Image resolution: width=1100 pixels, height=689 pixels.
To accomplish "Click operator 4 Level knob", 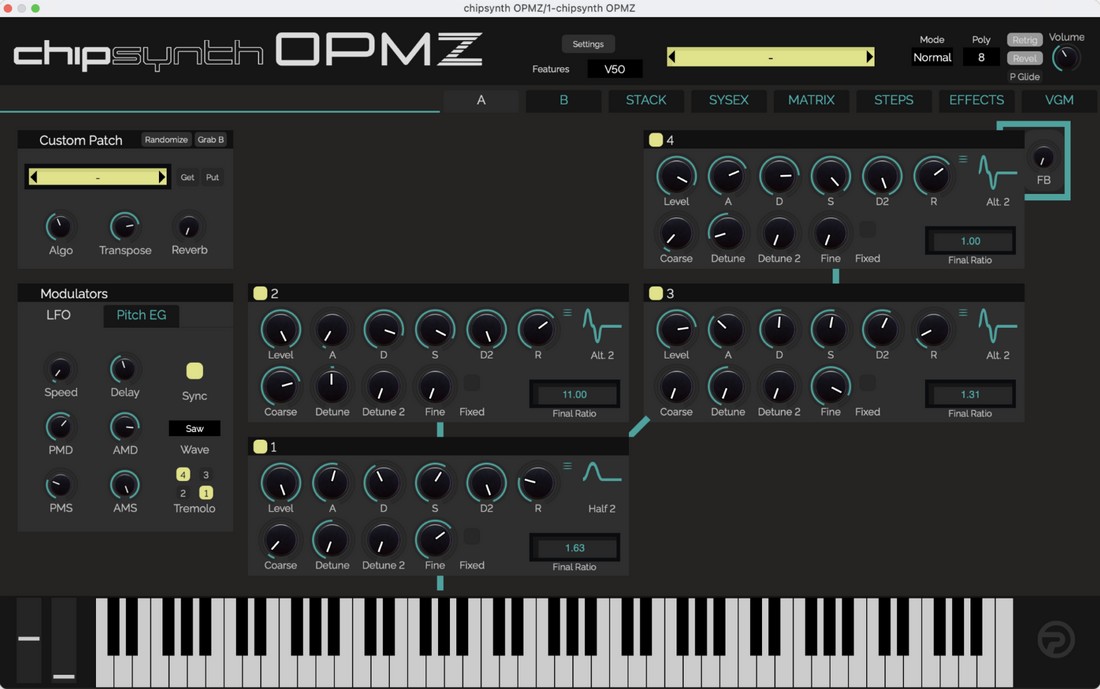I will coord(676,176).
